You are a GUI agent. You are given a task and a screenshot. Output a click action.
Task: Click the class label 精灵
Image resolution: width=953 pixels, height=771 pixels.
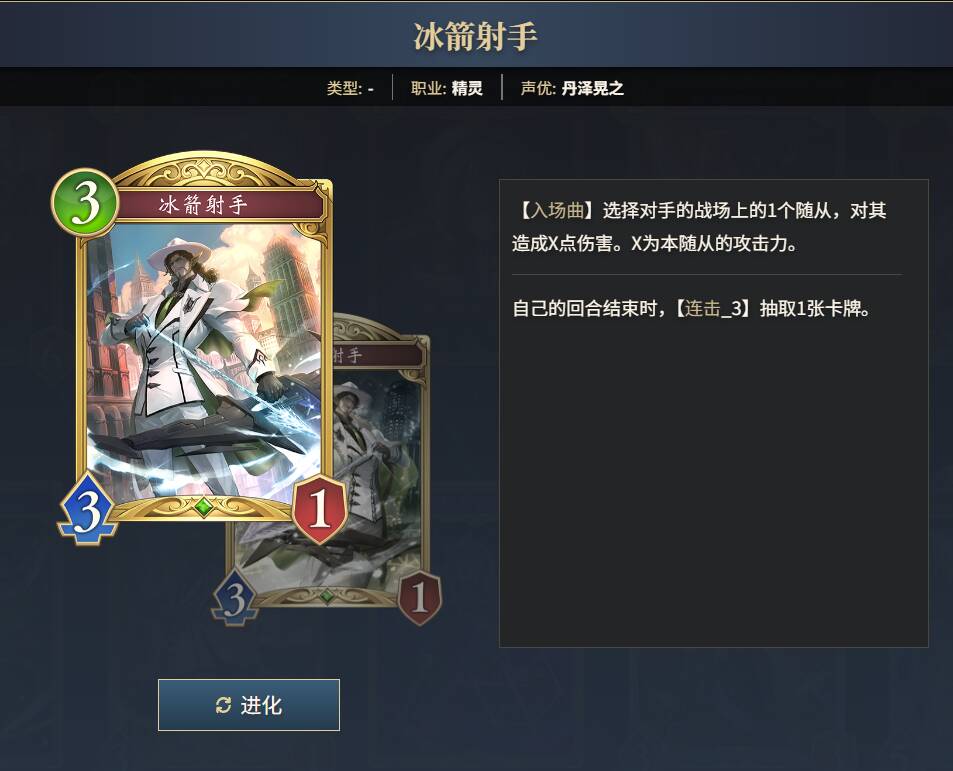pyautogui.click(x=467, y=88)
